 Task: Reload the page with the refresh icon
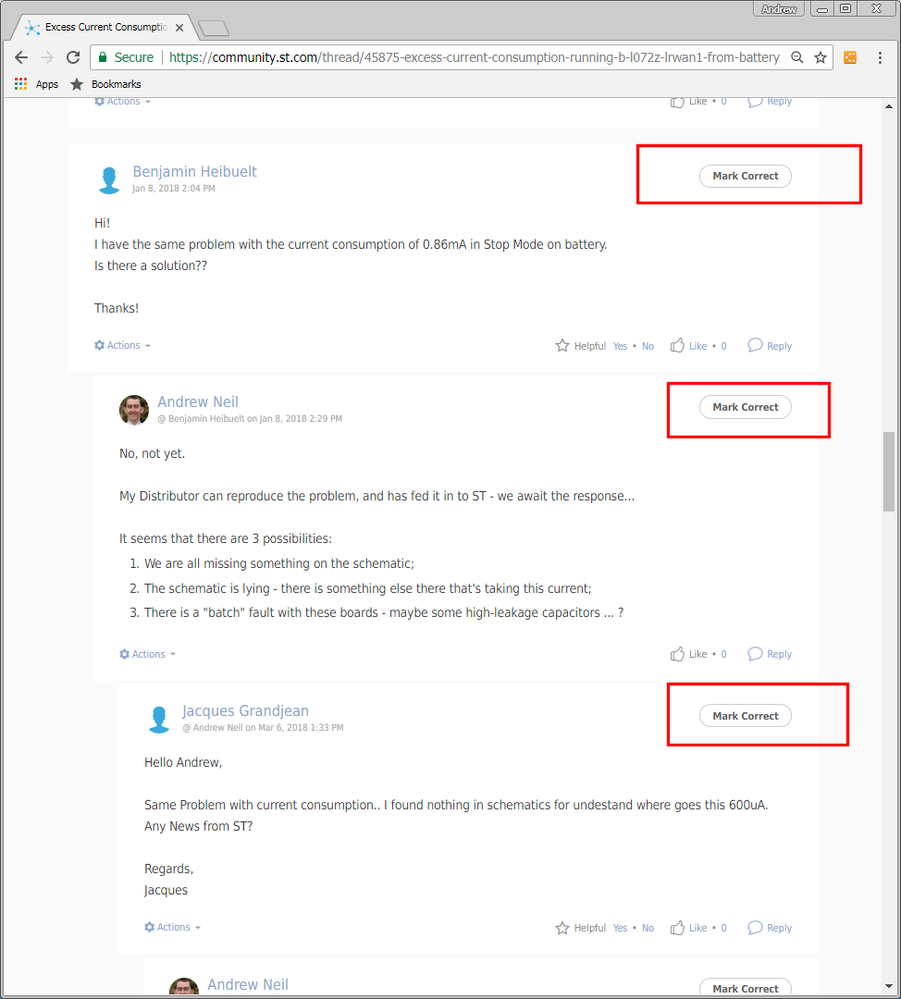pyautogui.click(x=73, y=57)
